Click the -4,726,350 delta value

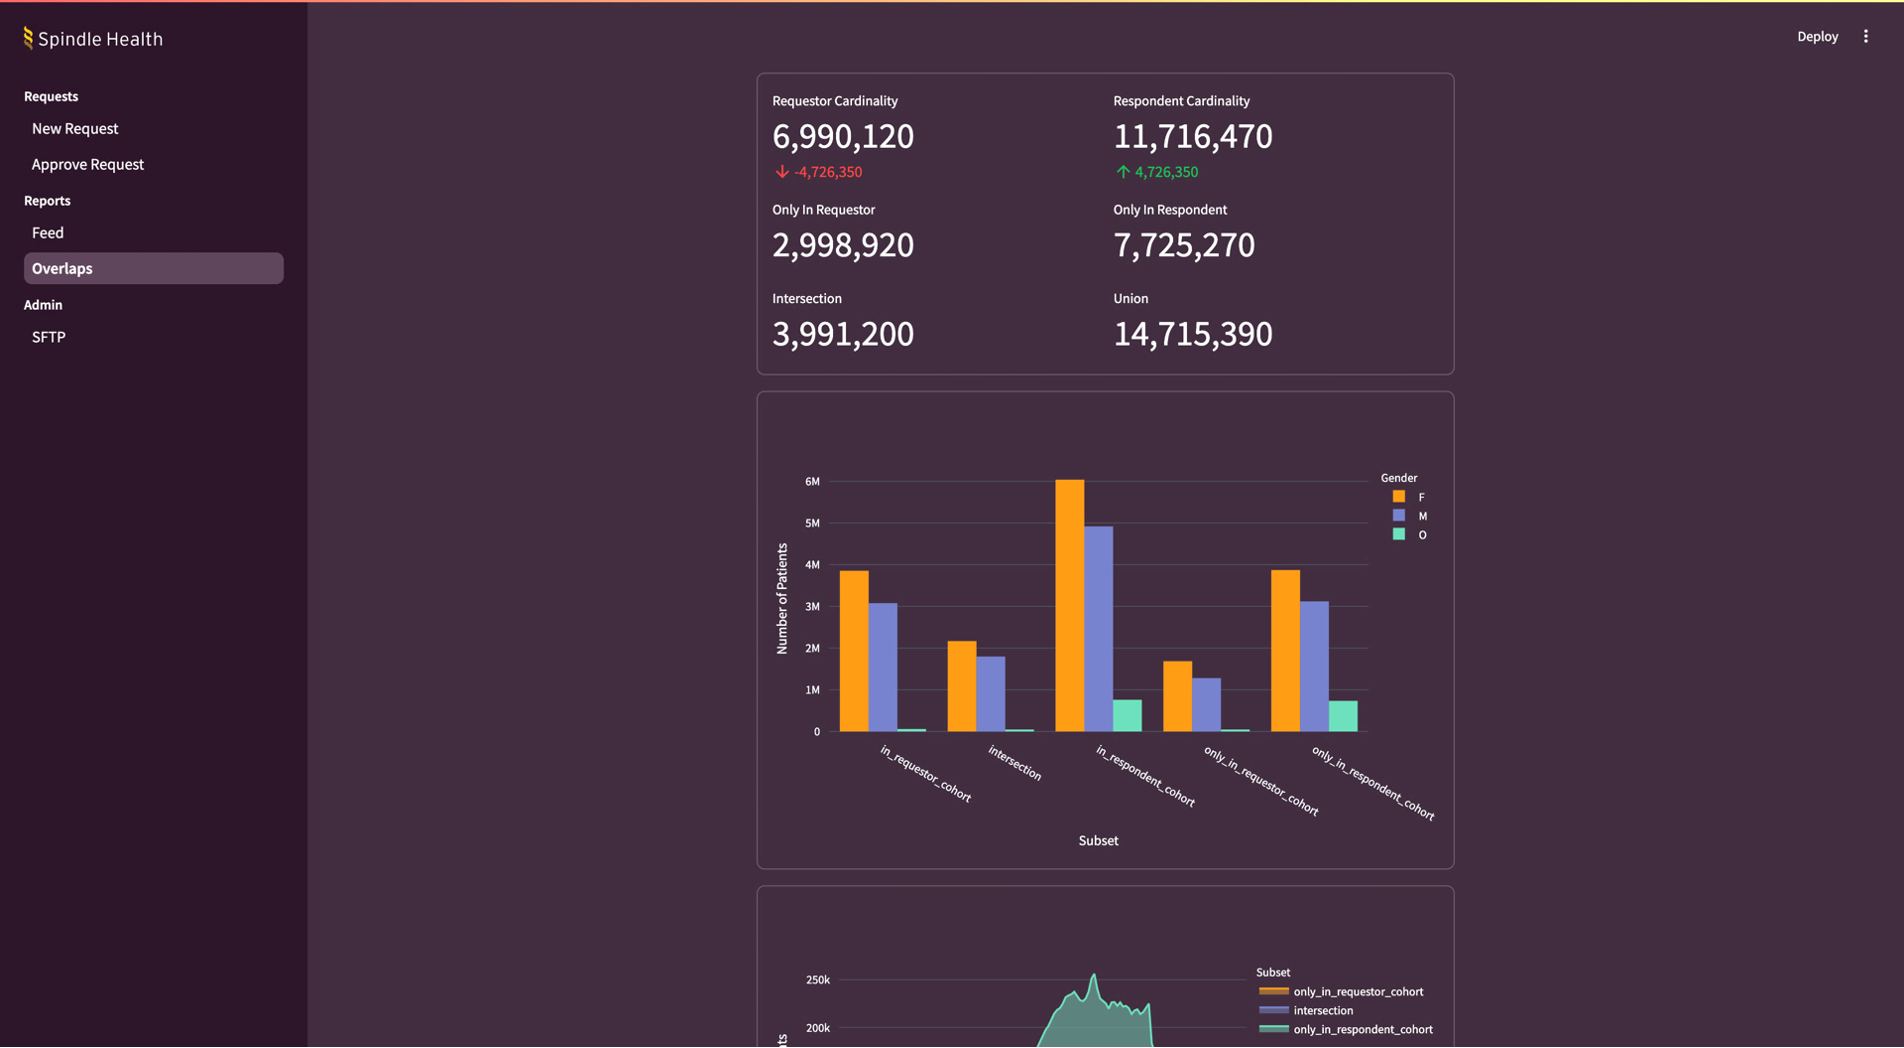click(828, 172)
